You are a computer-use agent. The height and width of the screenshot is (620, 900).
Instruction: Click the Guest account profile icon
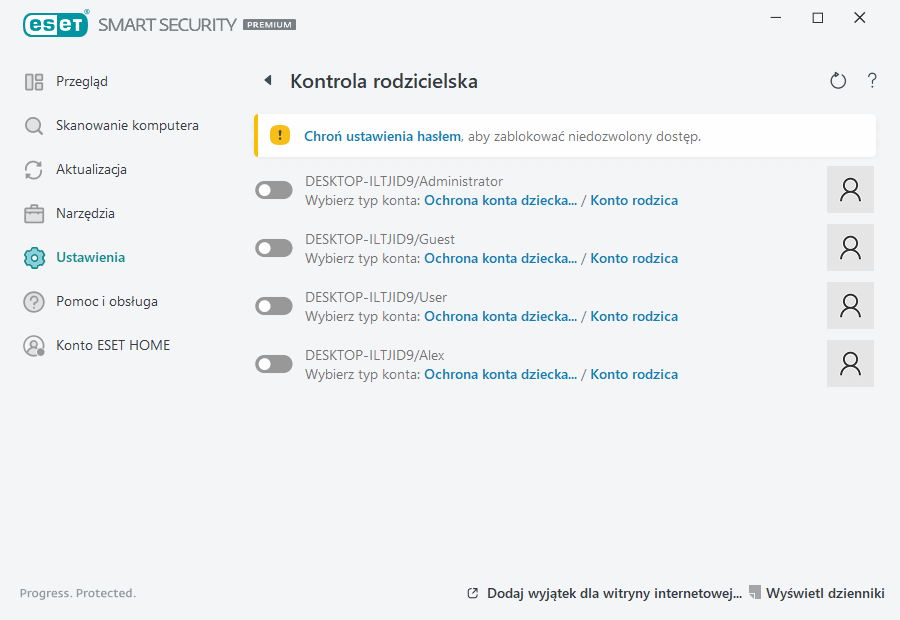coord(850,248)
